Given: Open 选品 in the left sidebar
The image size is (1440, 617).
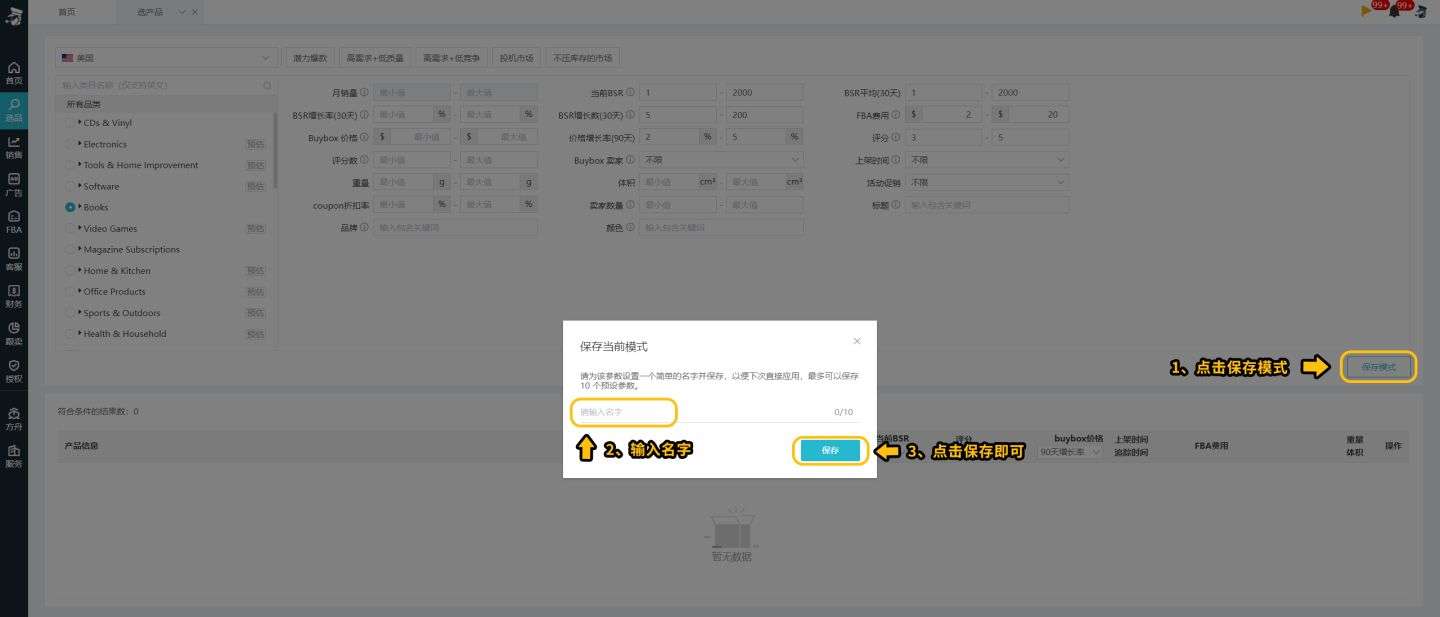Looking at the screenshot, I should tap(13, 109).
